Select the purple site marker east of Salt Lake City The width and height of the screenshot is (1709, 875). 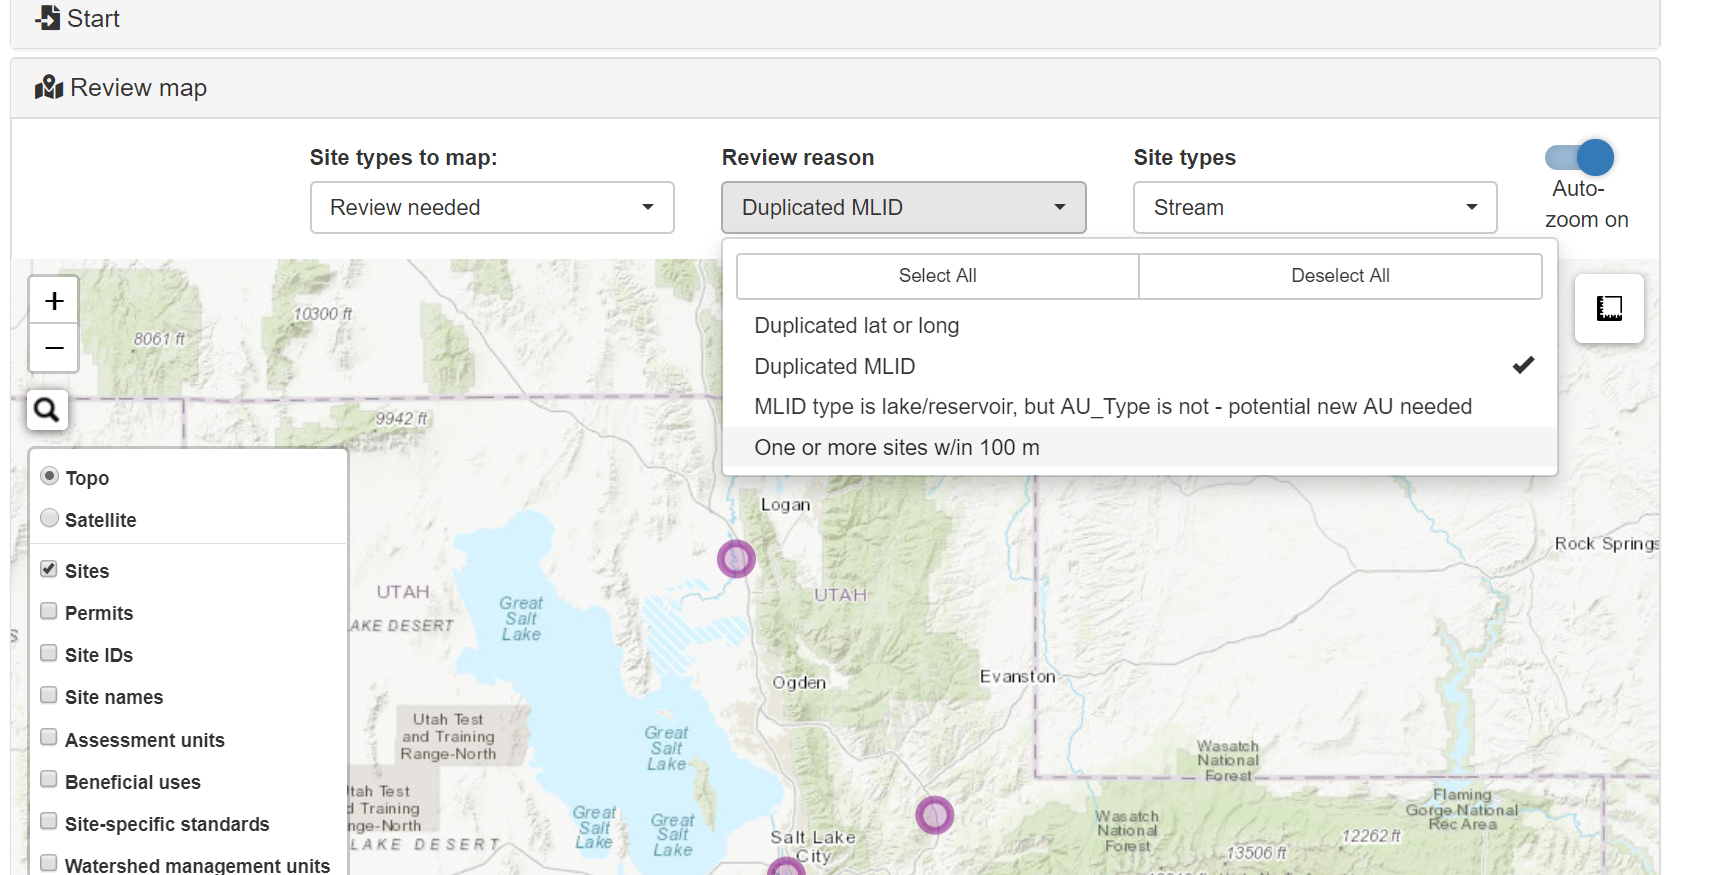[934, 815]
